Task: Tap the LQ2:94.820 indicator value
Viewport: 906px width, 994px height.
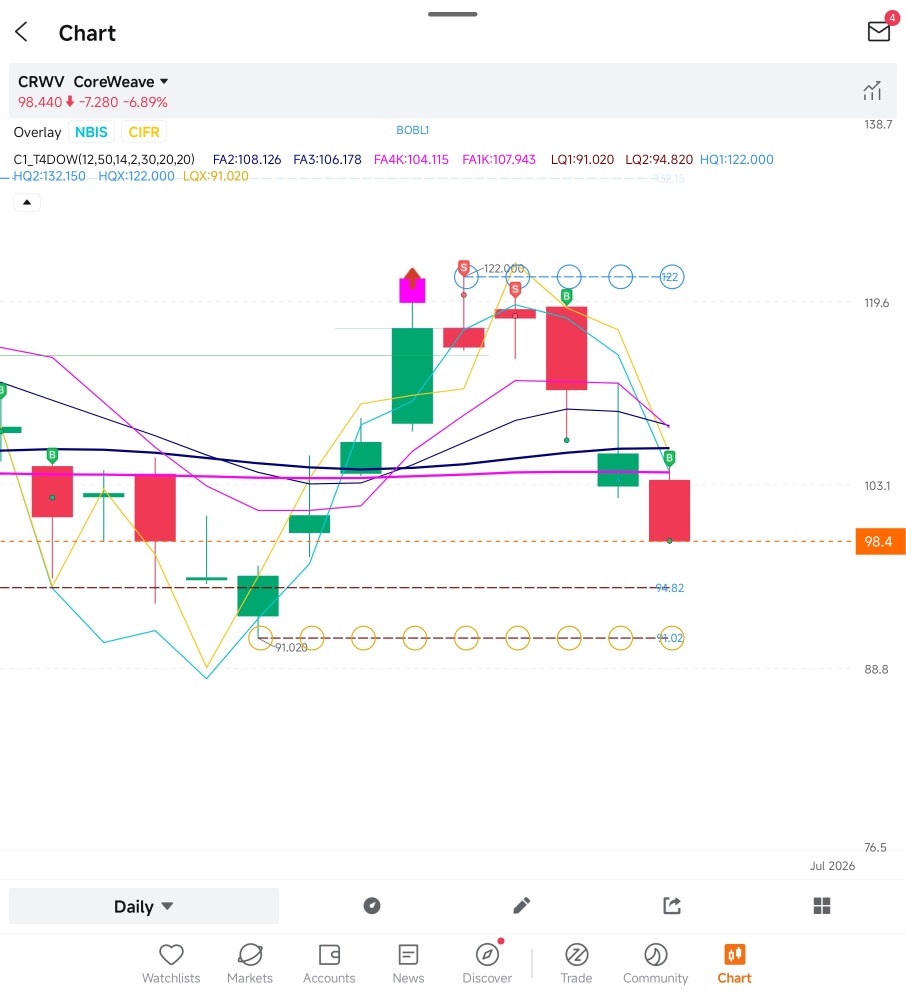Action: point(659,160)
